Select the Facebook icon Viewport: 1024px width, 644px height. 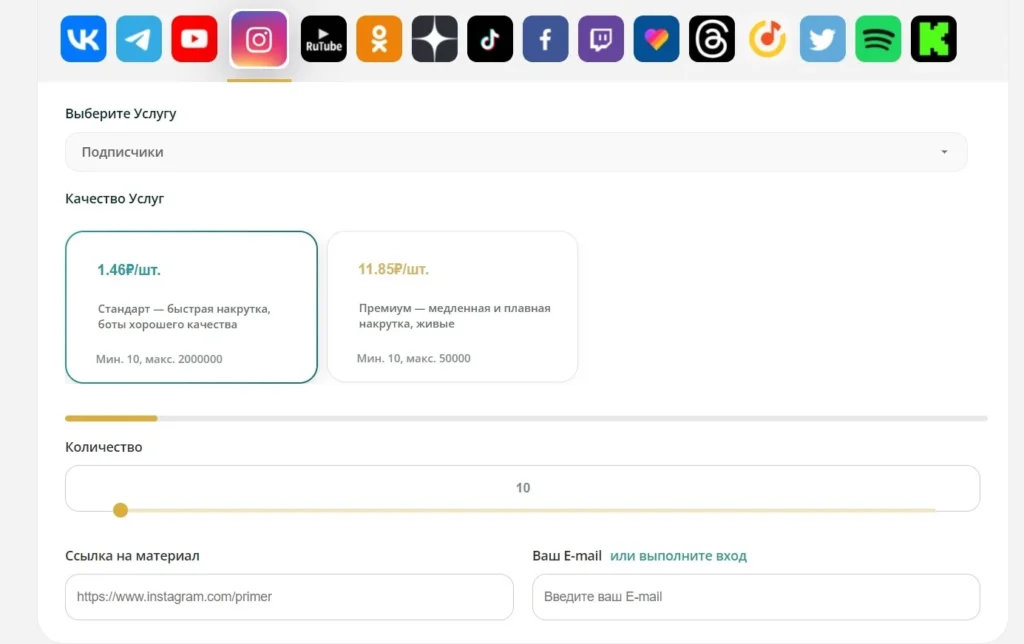(545, 39)
